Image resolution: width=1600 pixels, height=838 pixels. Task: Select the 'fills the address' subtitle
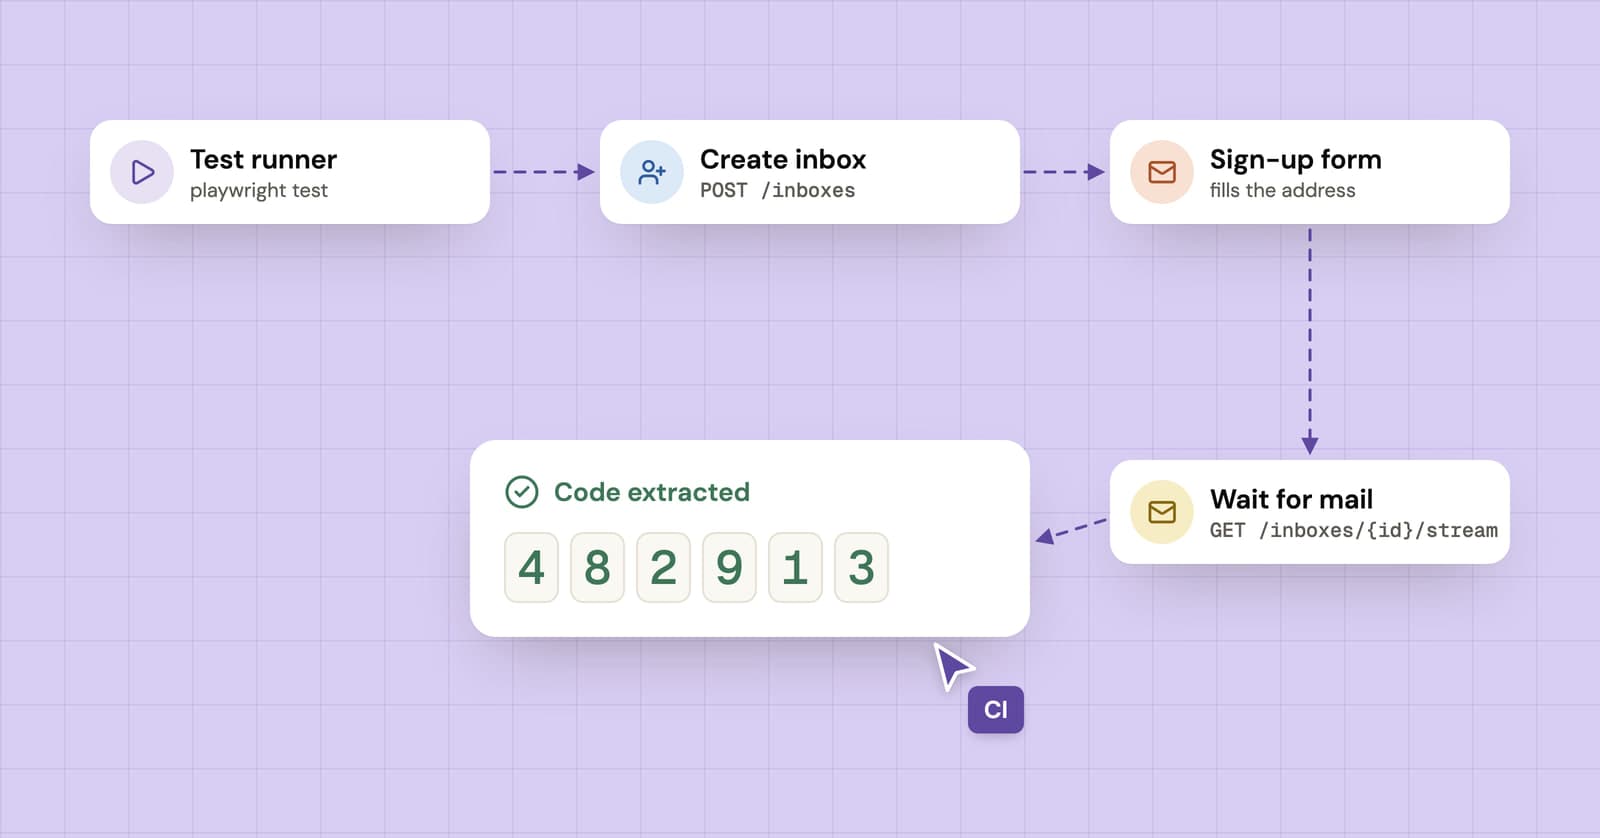tap(1283, 190)
